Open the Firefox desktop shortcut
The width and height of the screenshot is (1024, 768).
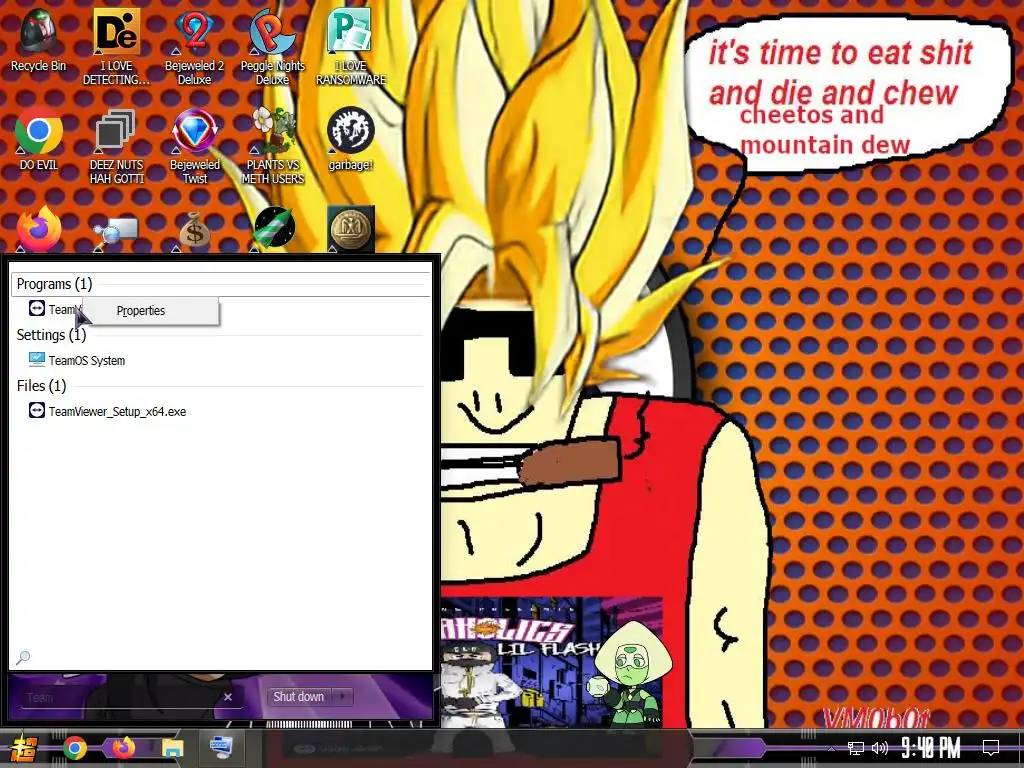click(39, 229)
